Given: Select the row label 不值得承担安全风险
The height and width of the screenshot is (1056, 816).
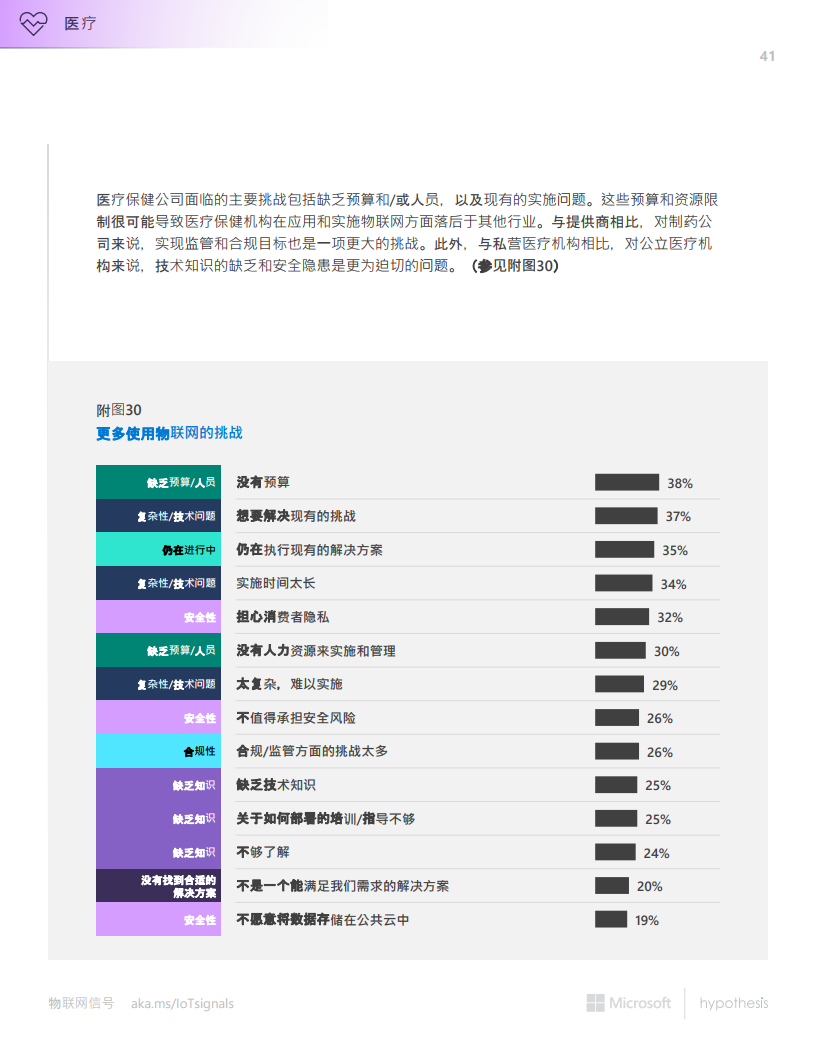Looking at the screenshot, I should 296,718.
